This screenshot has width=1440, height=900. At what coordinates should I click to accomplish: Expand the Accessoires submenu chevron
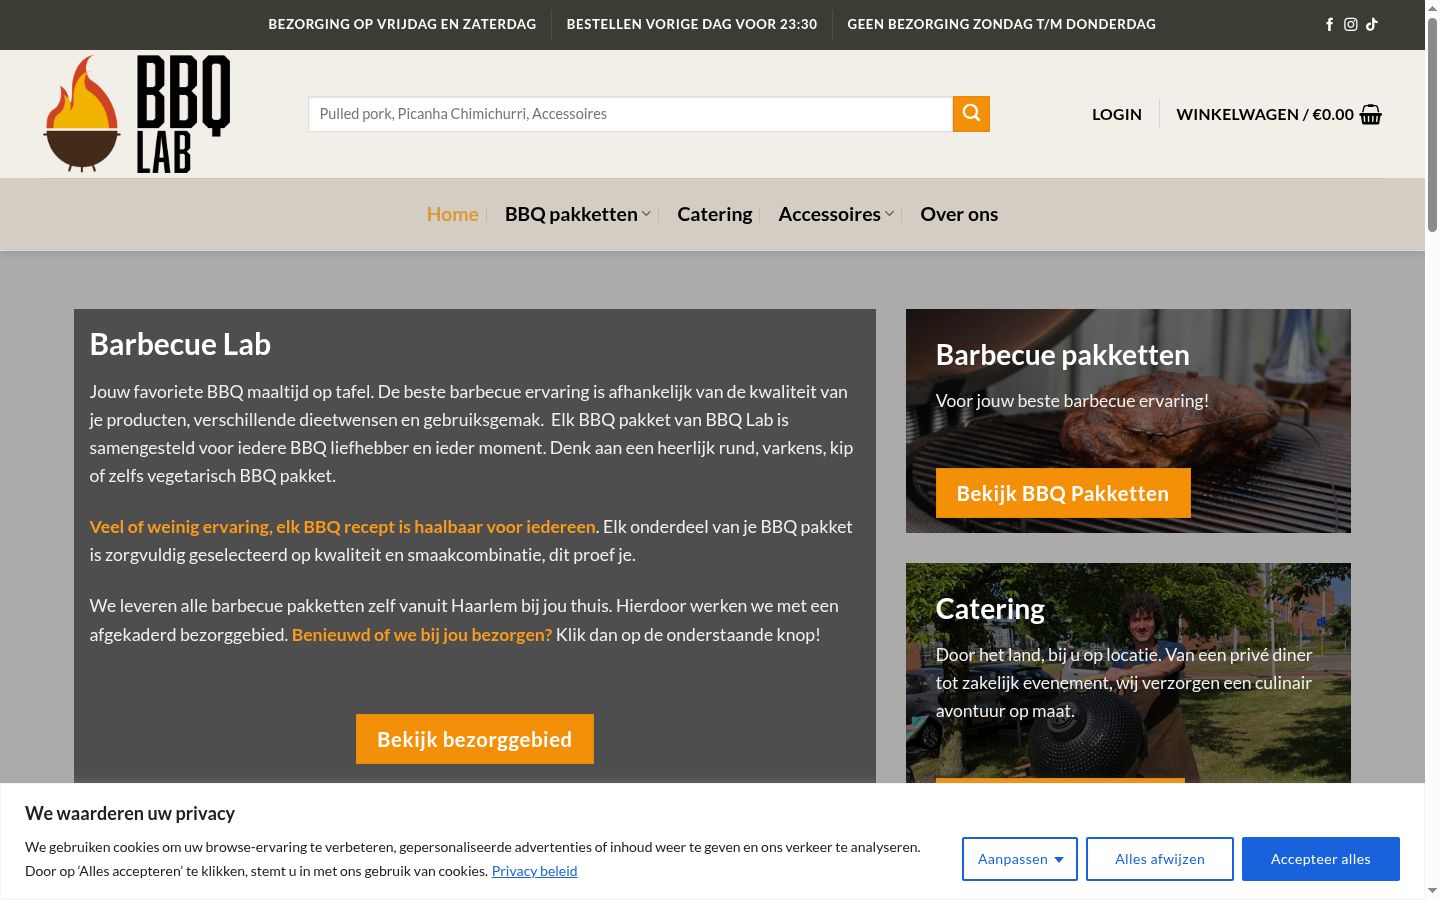[x=889, y=214]
